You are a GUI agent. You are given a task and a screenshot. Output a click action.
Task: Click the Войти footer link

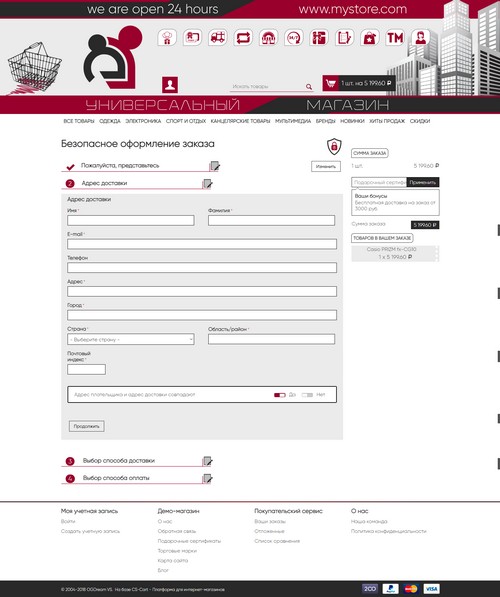[x=68, y=521]
